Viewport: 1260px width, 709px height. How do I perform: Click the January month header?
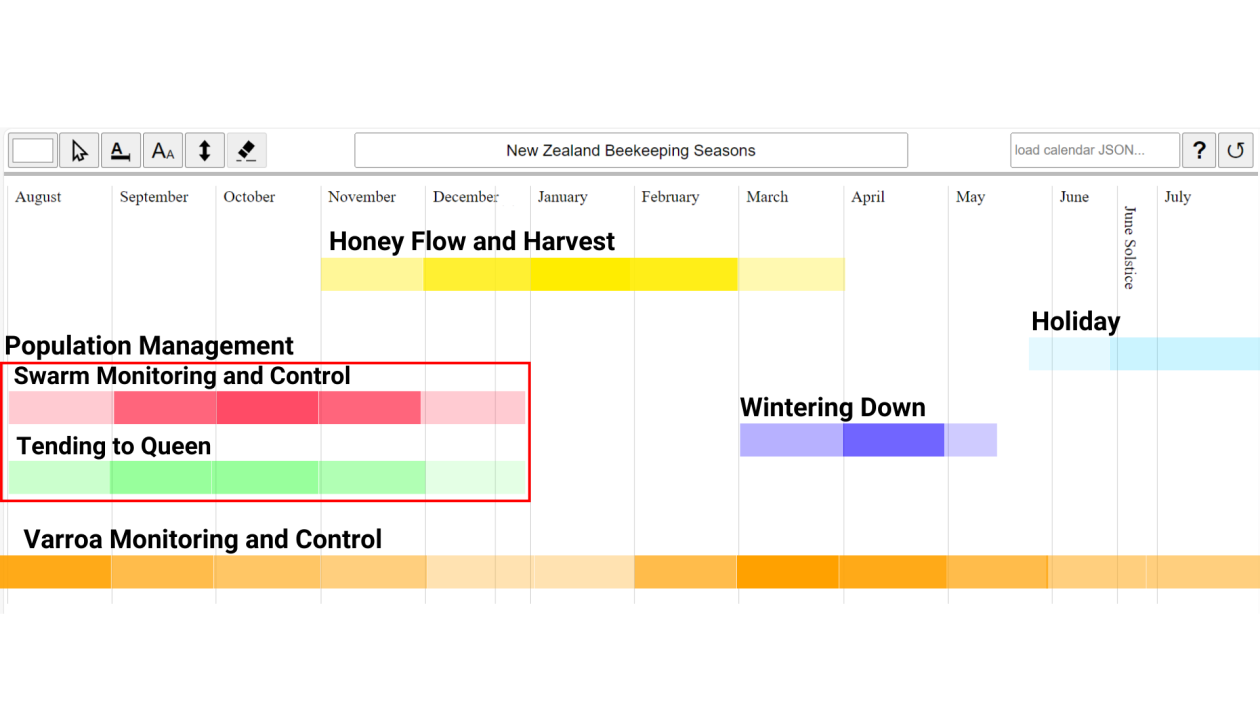tap(562, 197)
